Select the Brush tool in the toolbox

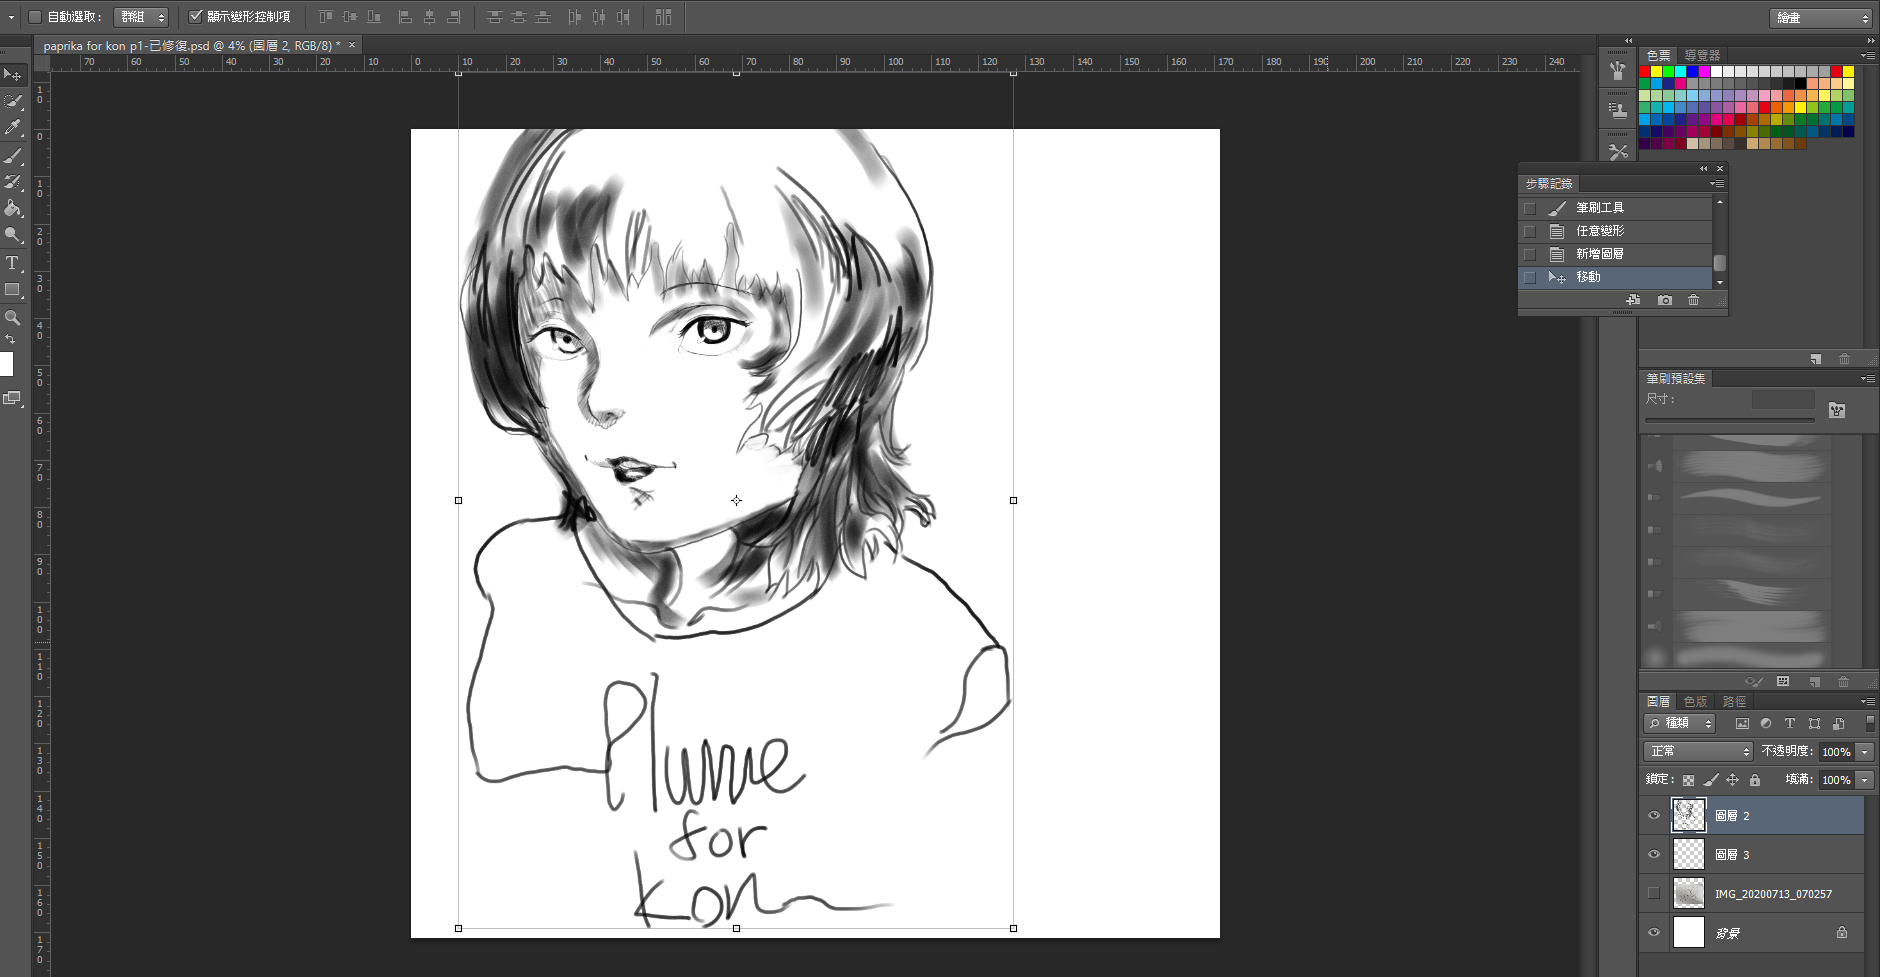coord(12,156)
